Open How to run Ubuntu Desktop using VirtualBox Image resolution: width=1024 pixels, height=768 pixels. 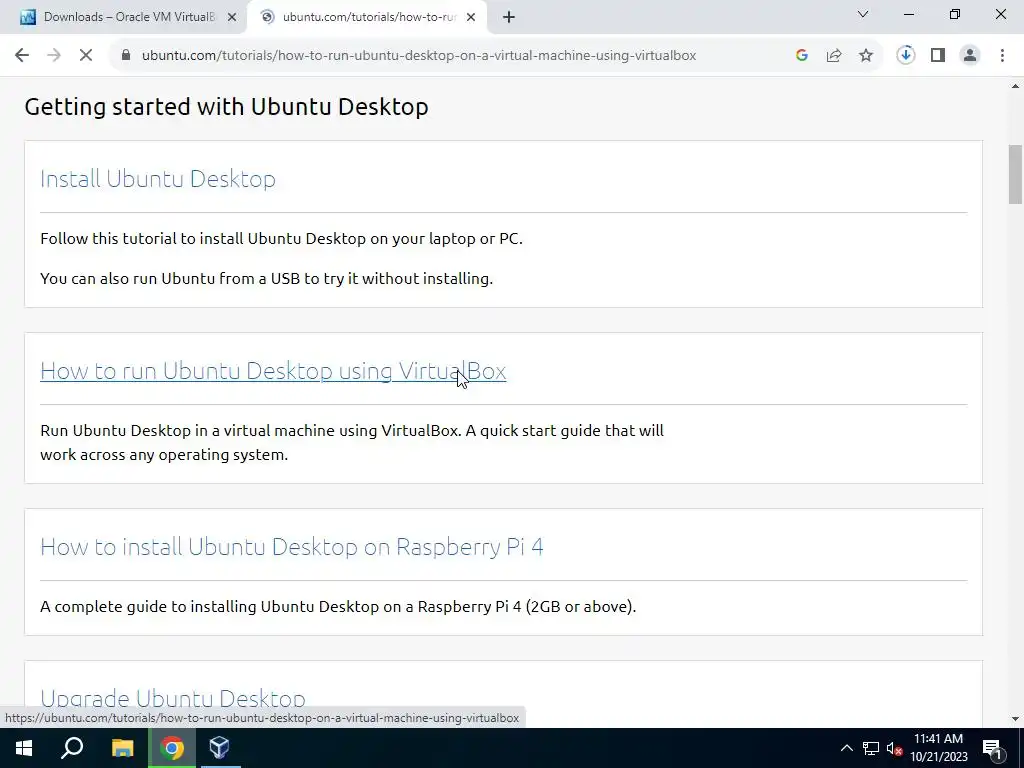pyautogui.click(x=273, y=370)
